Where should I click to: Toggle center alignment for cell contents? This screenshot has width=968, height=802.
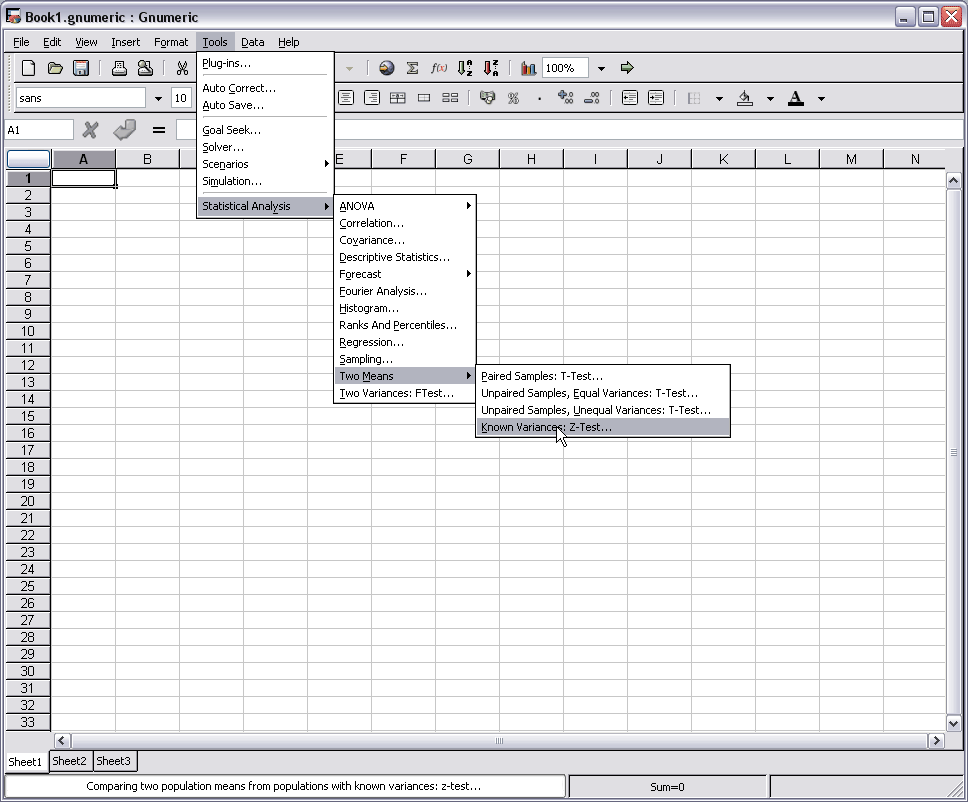tap(346, 97)
